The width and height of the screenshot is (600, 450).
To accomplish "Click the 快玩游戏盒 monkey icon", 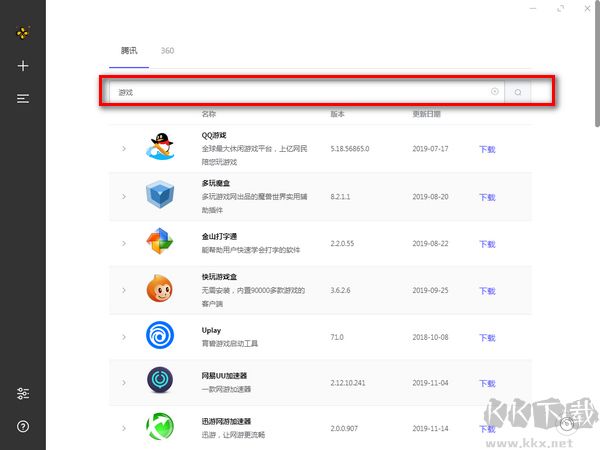I will [x=160, y=288].
